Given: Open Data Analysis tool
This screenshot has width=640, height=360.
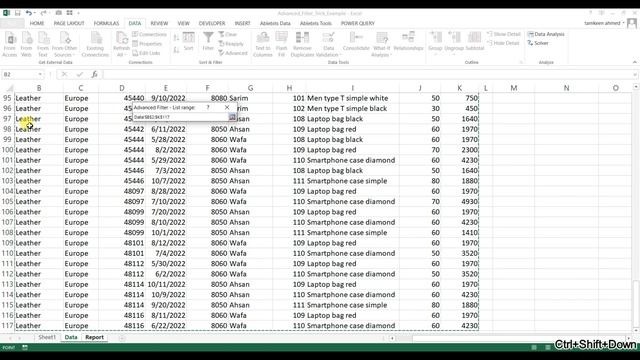Looking at the screenshot, I should (546, 34).
